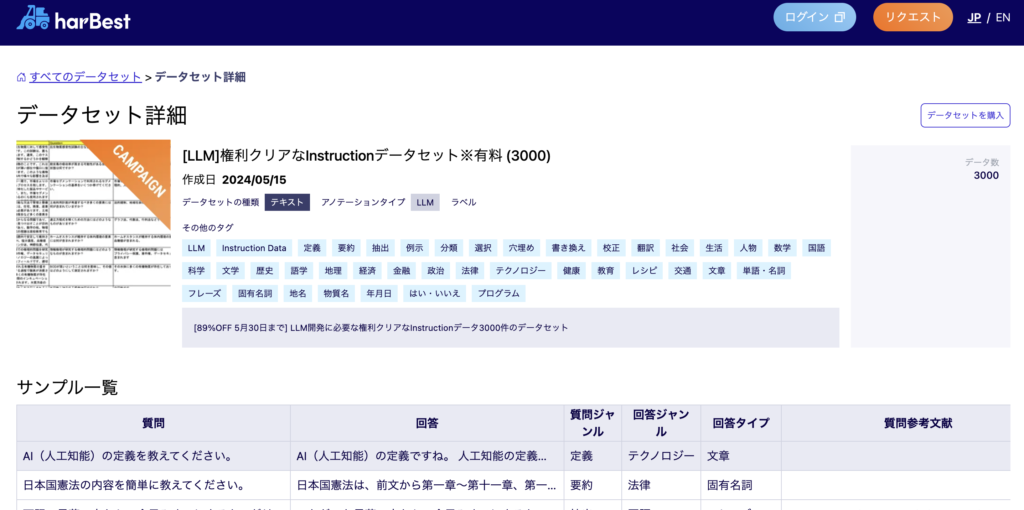Screen dimensions: 1024x510
Task: Open the dataset campaign thumbnail
Action: coord(93,213)
